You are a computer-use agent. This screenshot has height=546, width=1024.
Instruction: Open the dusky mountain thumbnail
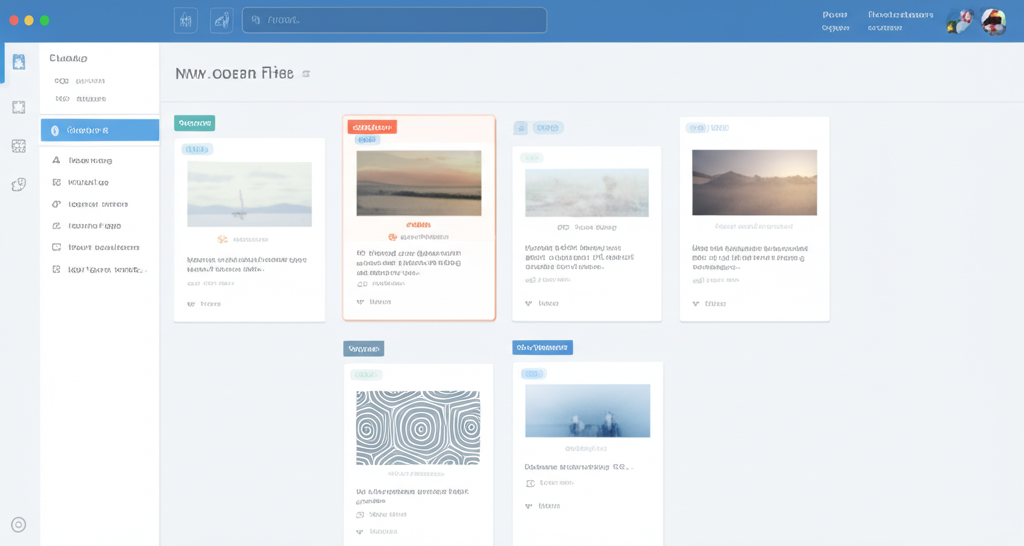click(x=754, y=182)
